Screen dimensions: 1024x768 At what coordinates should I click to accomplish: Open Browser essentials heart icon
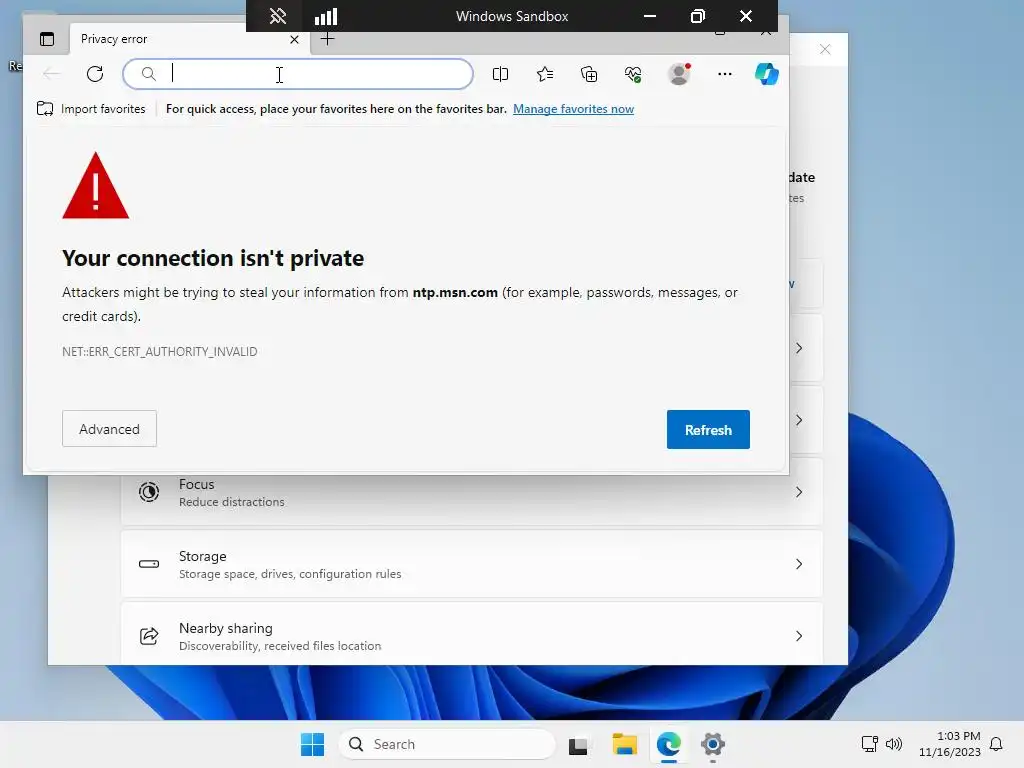coord(633,74)
